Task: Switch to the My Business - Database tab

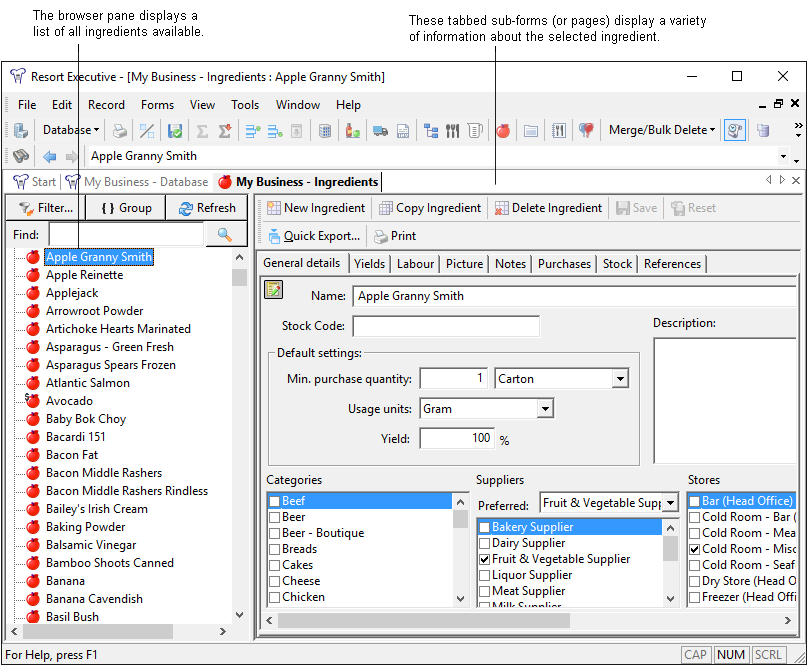Action: (138, 182)
